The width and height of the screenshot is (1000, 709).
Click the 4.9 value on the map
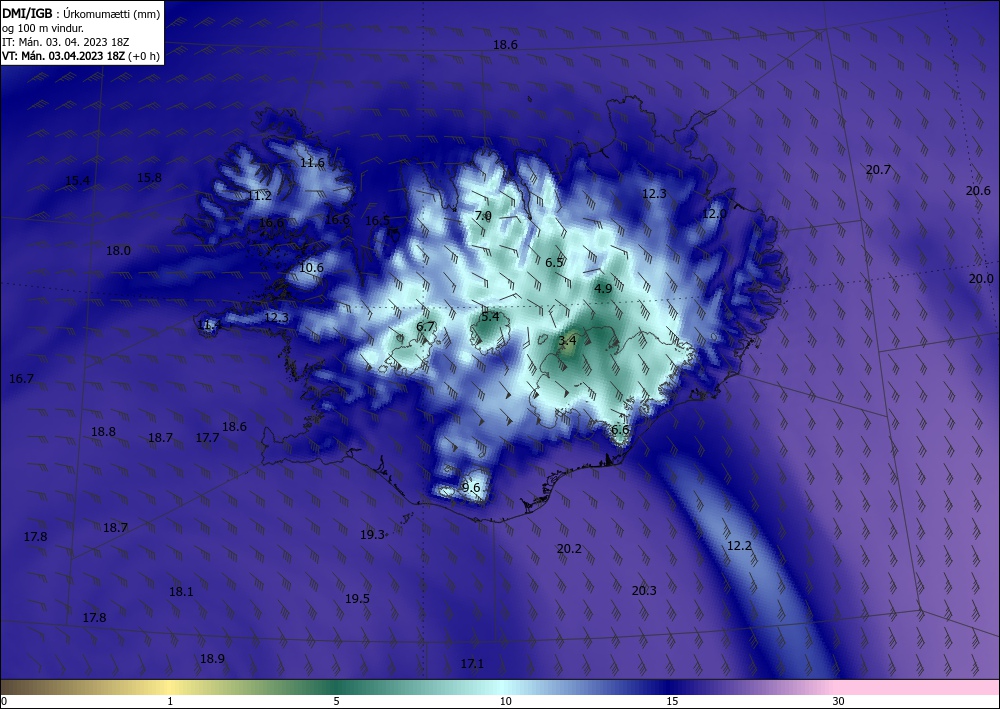click(603, 288)
